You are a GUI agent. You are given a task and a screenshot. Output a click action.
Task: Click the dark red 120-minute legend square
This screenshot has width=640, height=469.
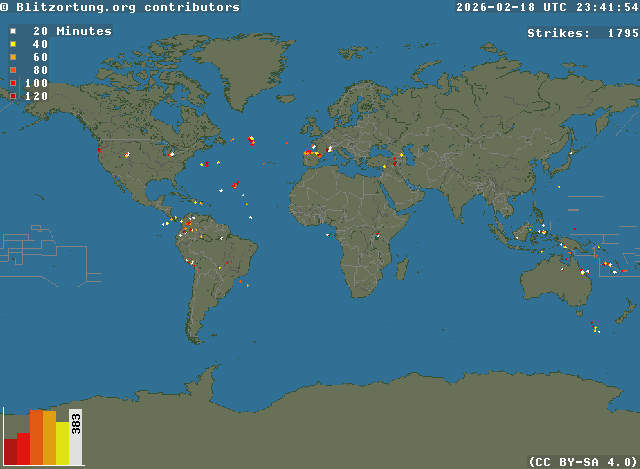[x=12, y=97]
